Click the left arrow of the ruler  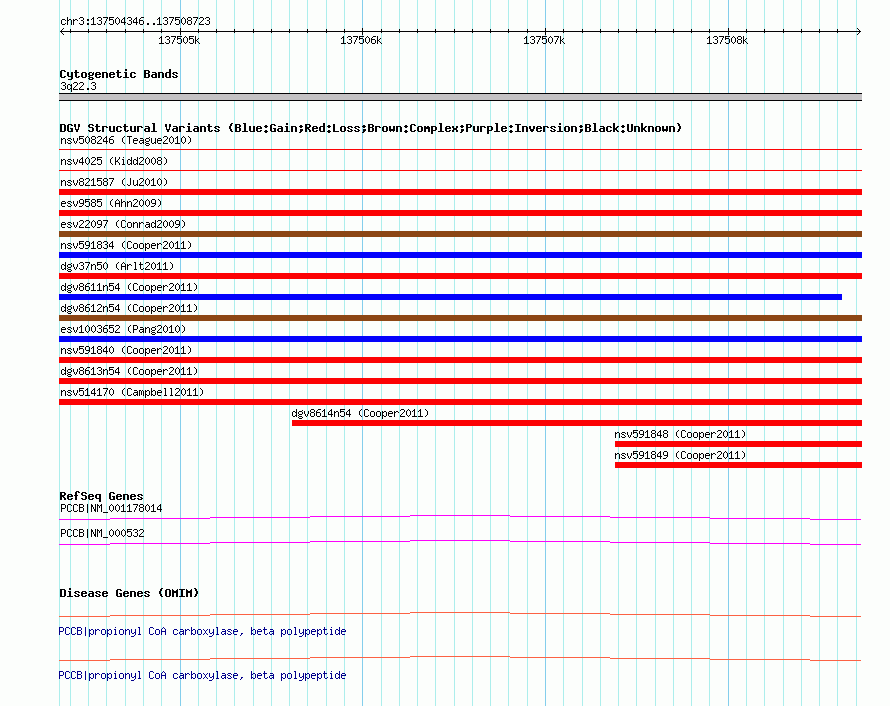click(x=62, y=31)
